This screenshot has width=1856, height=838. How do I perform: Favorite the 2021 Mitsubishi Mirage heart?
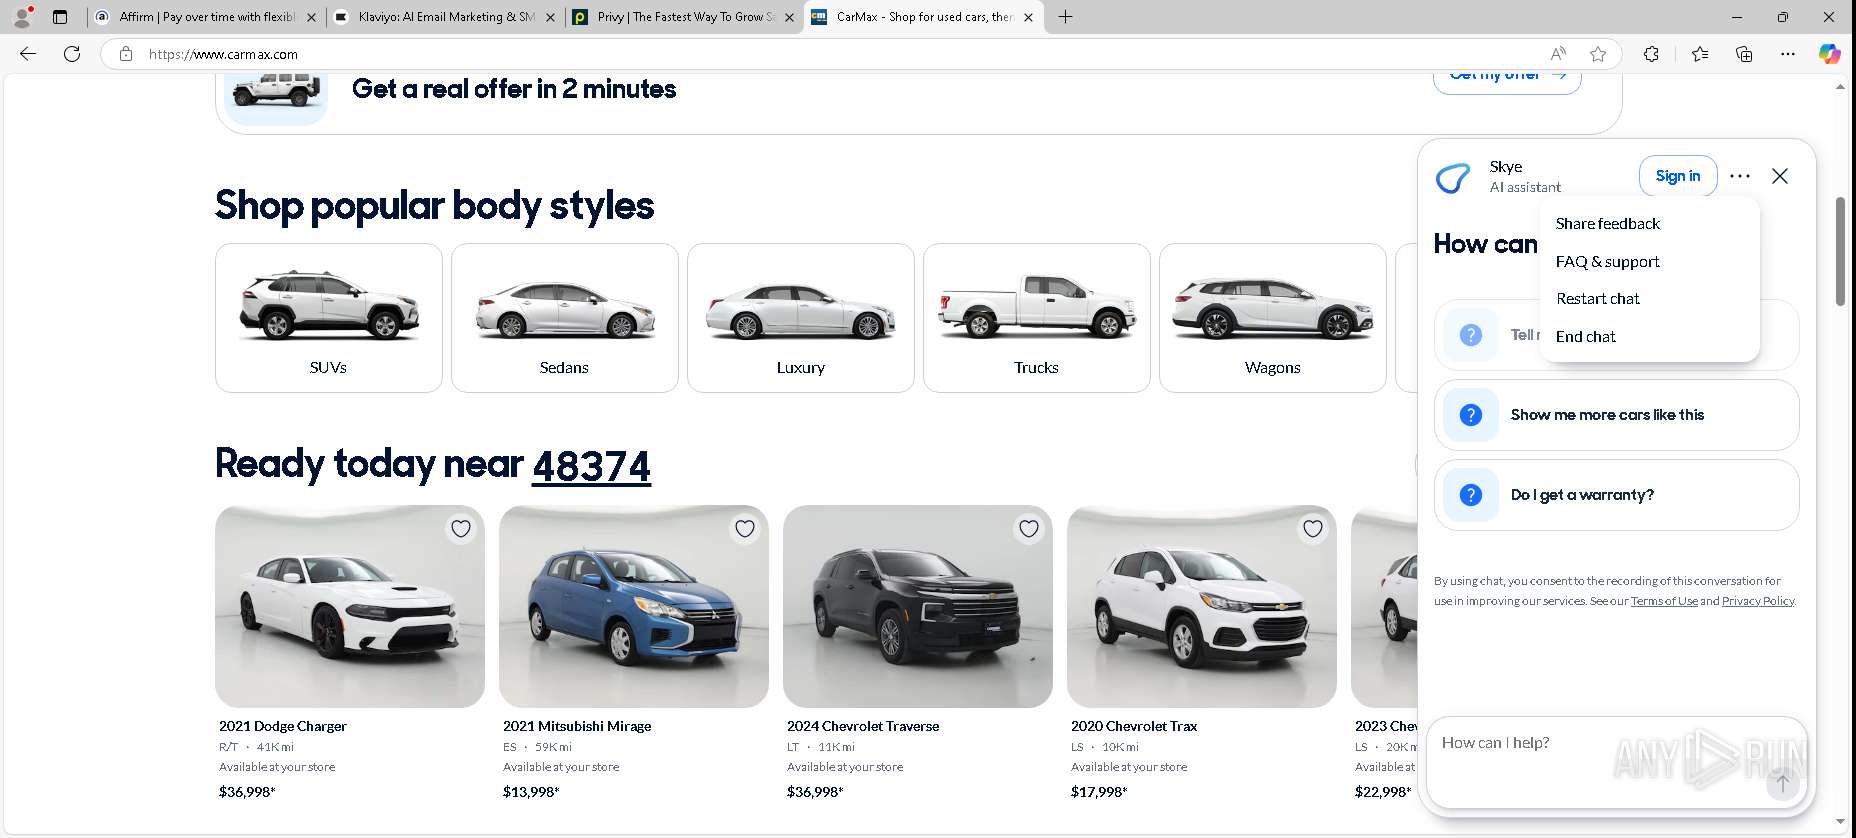coord(745,529)
